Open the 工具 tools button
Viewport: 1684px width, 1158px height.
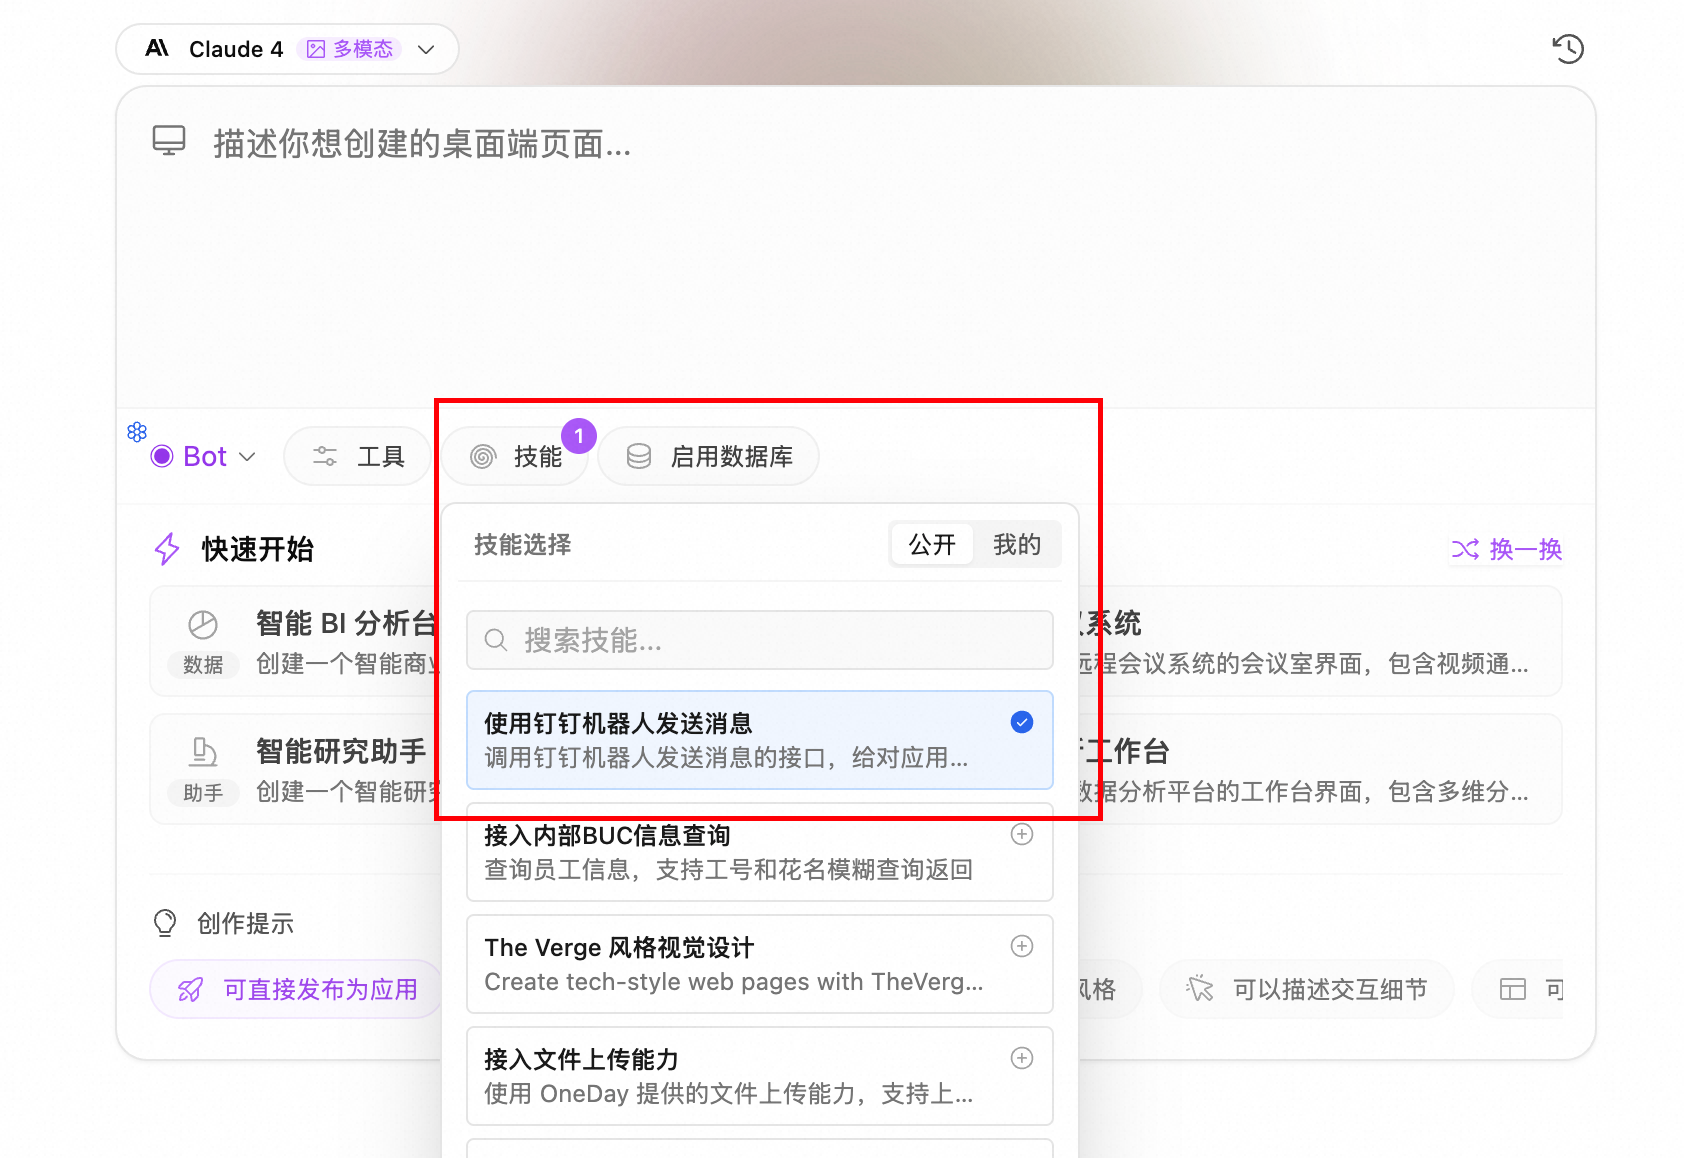pos(358,456)
